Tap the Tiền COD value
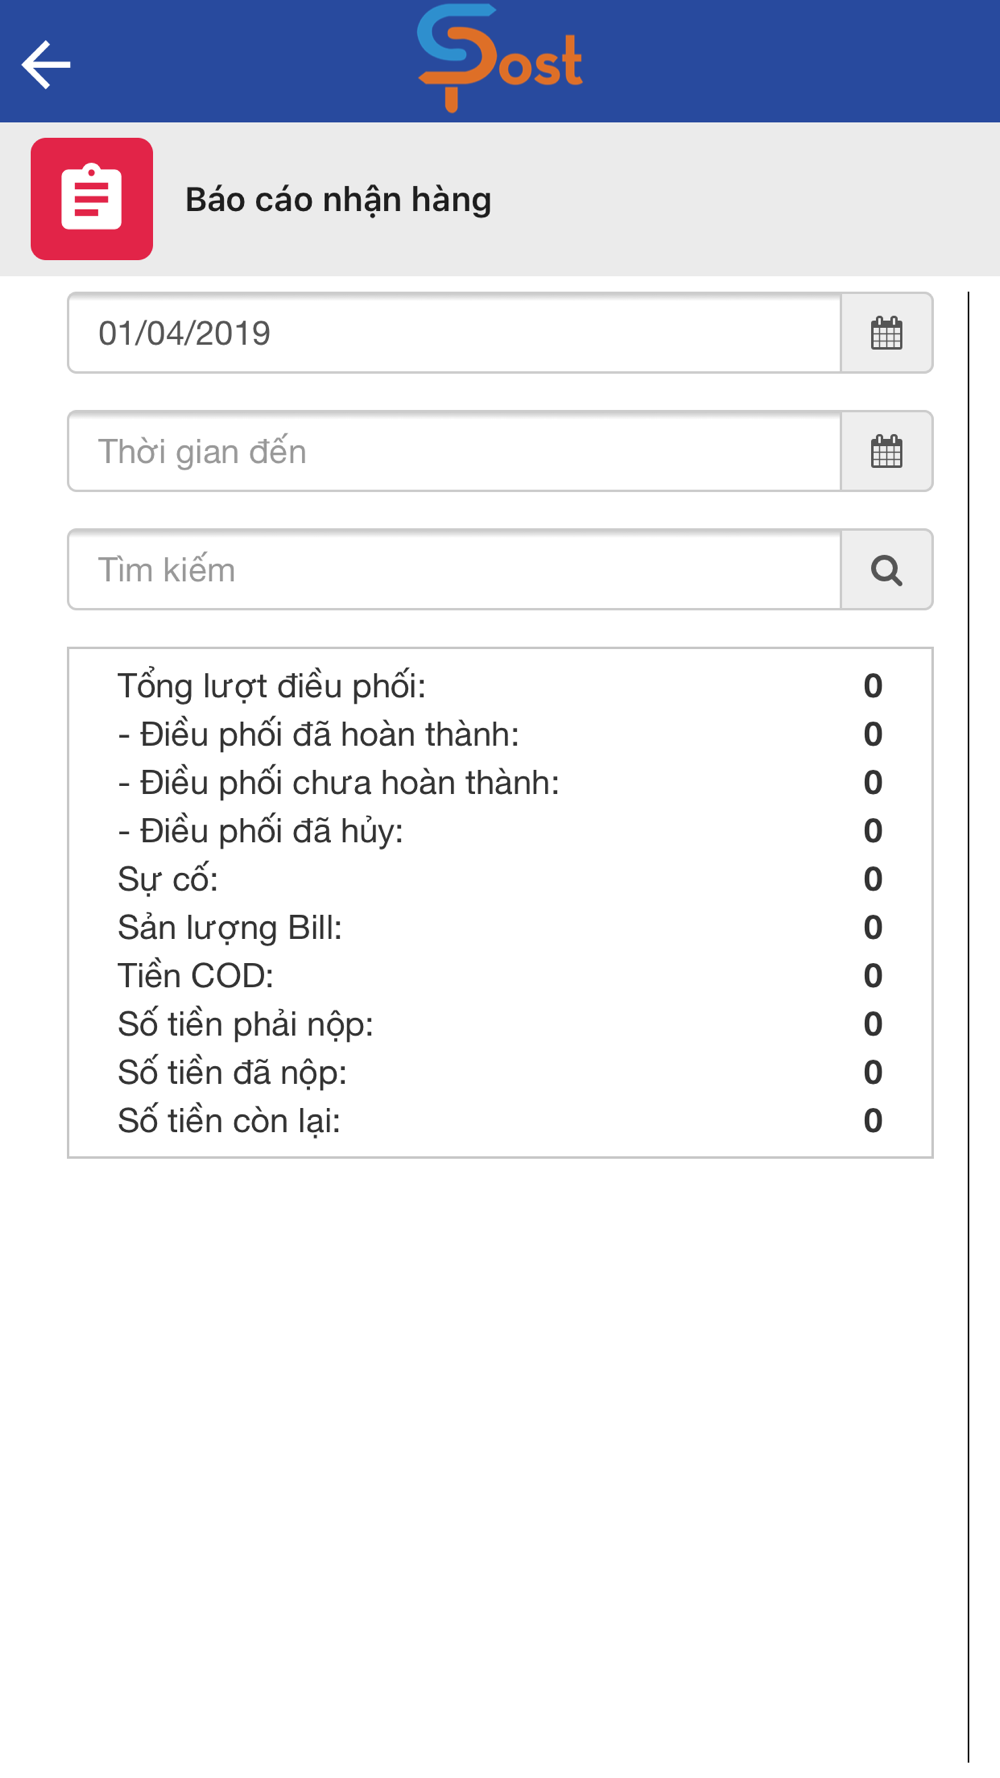The width and height of the screenshot is (1000, 1778). 873,975
